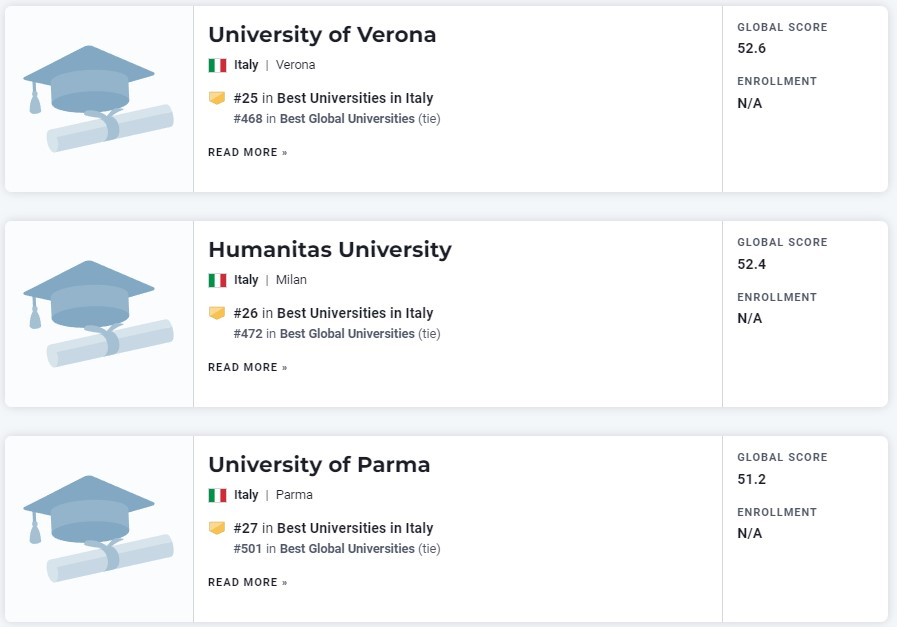The width and height of the screenshot is (897, 627).
Task: Open the University of Verona title link
Action: (x=322, y=35)
